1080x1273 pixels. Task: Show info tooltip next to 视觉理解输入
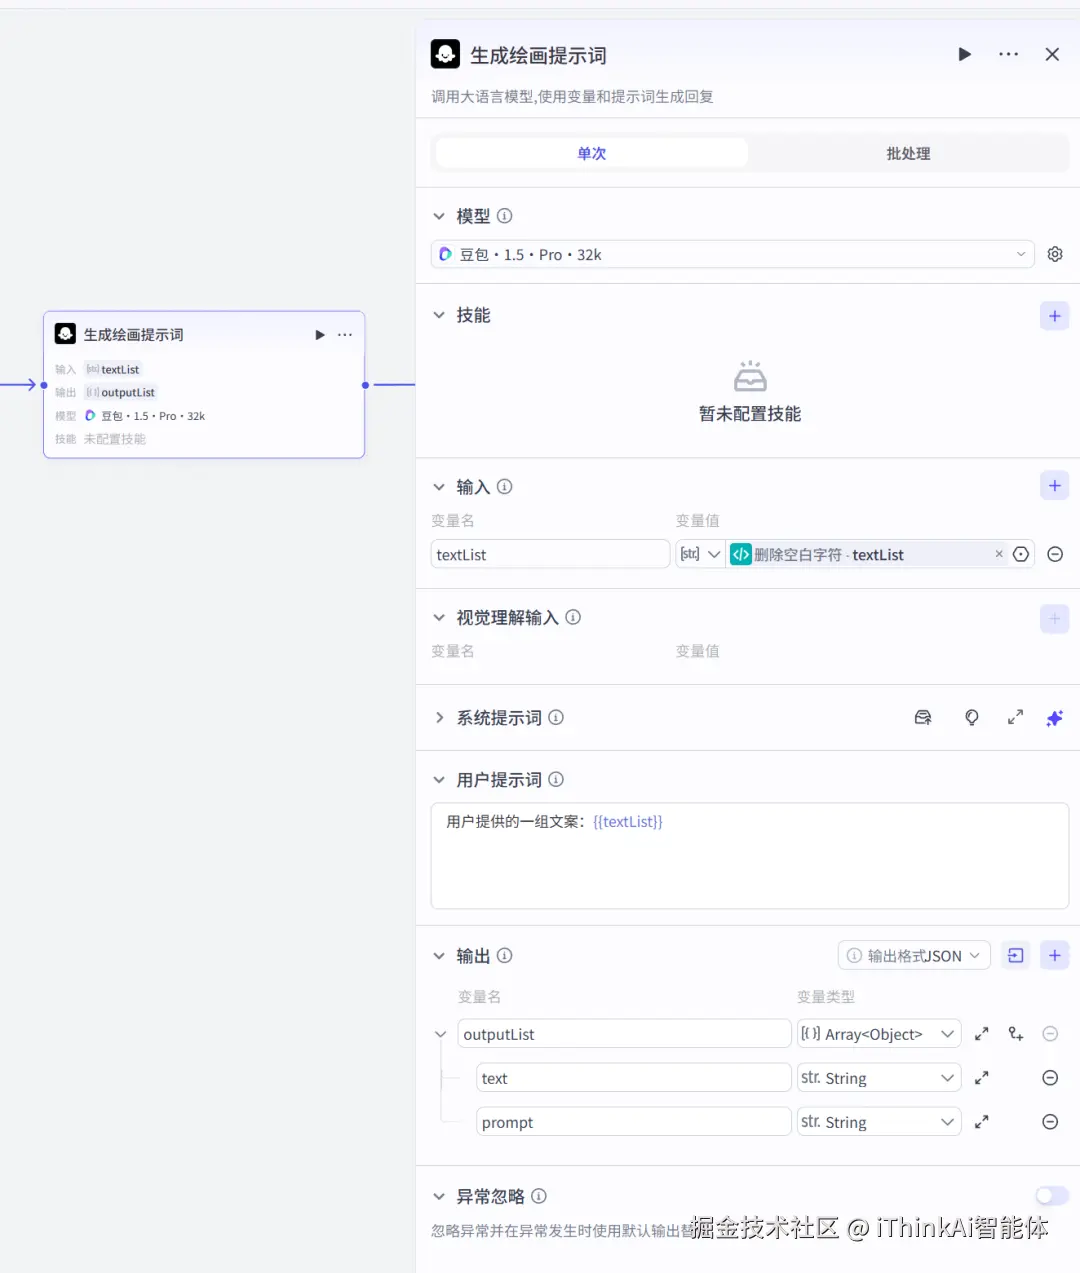pyautogui.click(x=573, y=618)
